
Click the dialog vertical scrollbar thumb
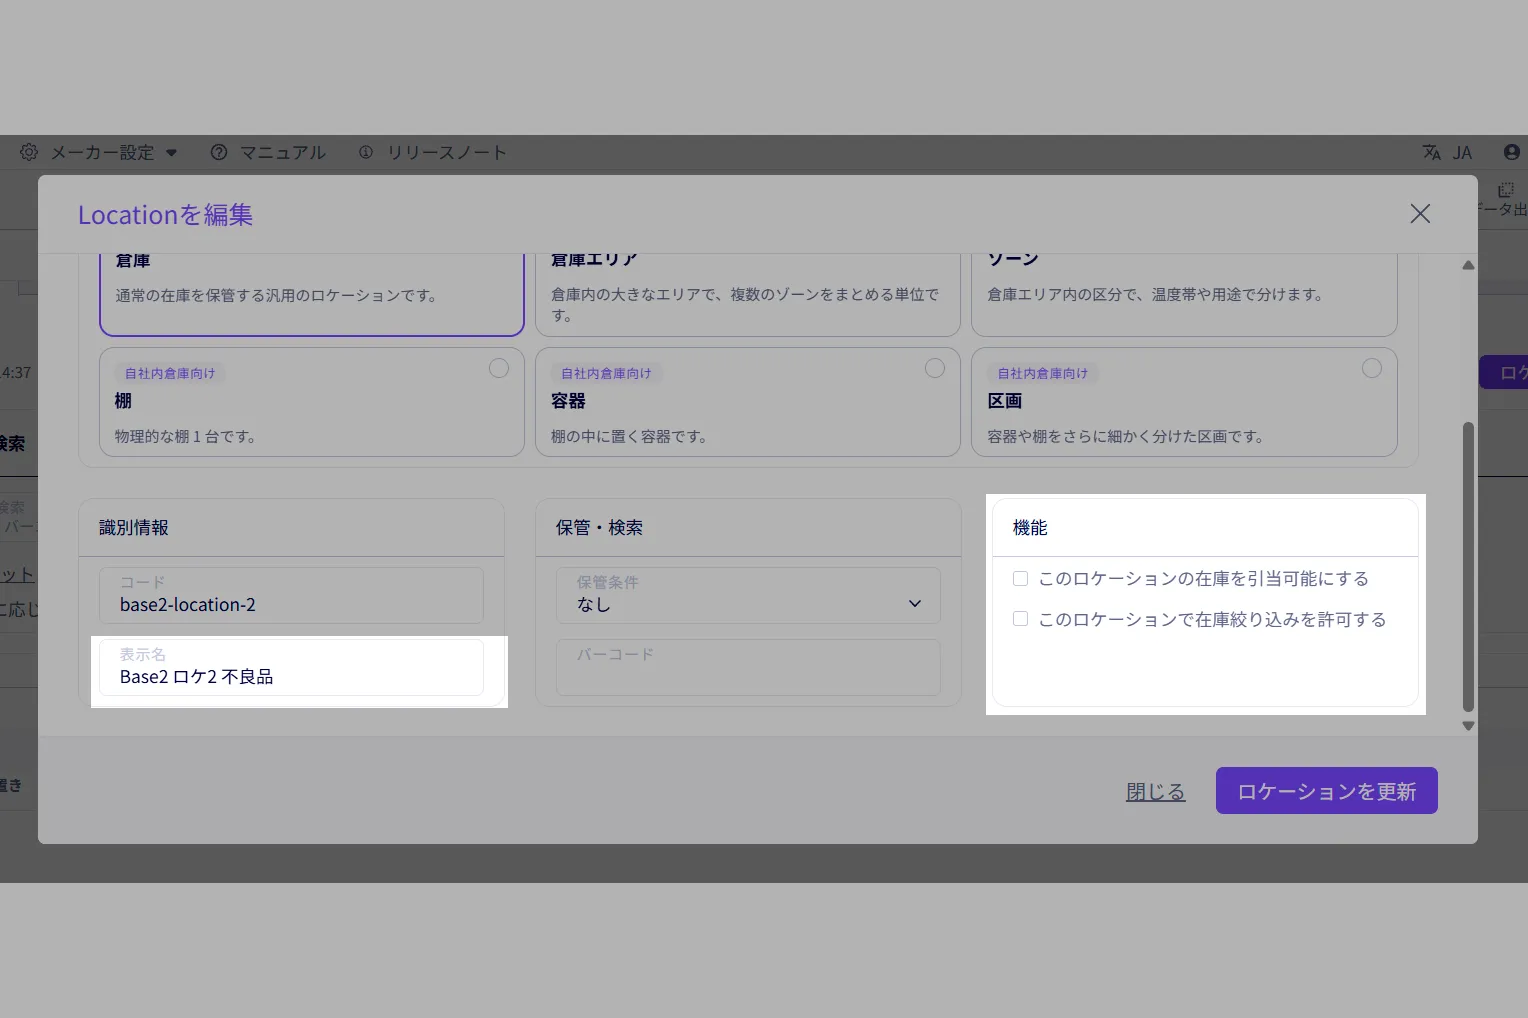tap(1468, 567)
